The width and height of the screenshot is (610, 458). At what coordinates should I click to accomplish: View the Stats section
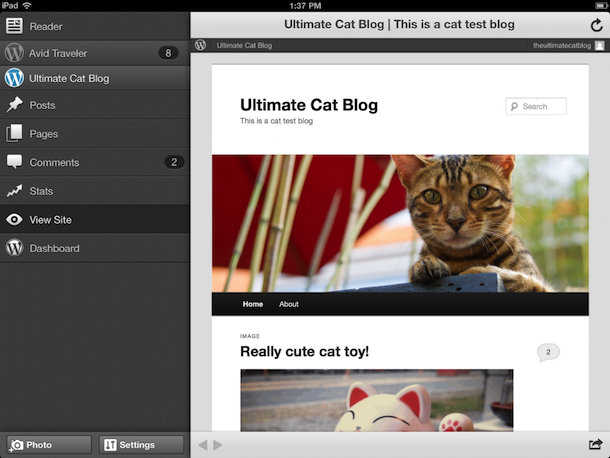[x=95, y=191]
